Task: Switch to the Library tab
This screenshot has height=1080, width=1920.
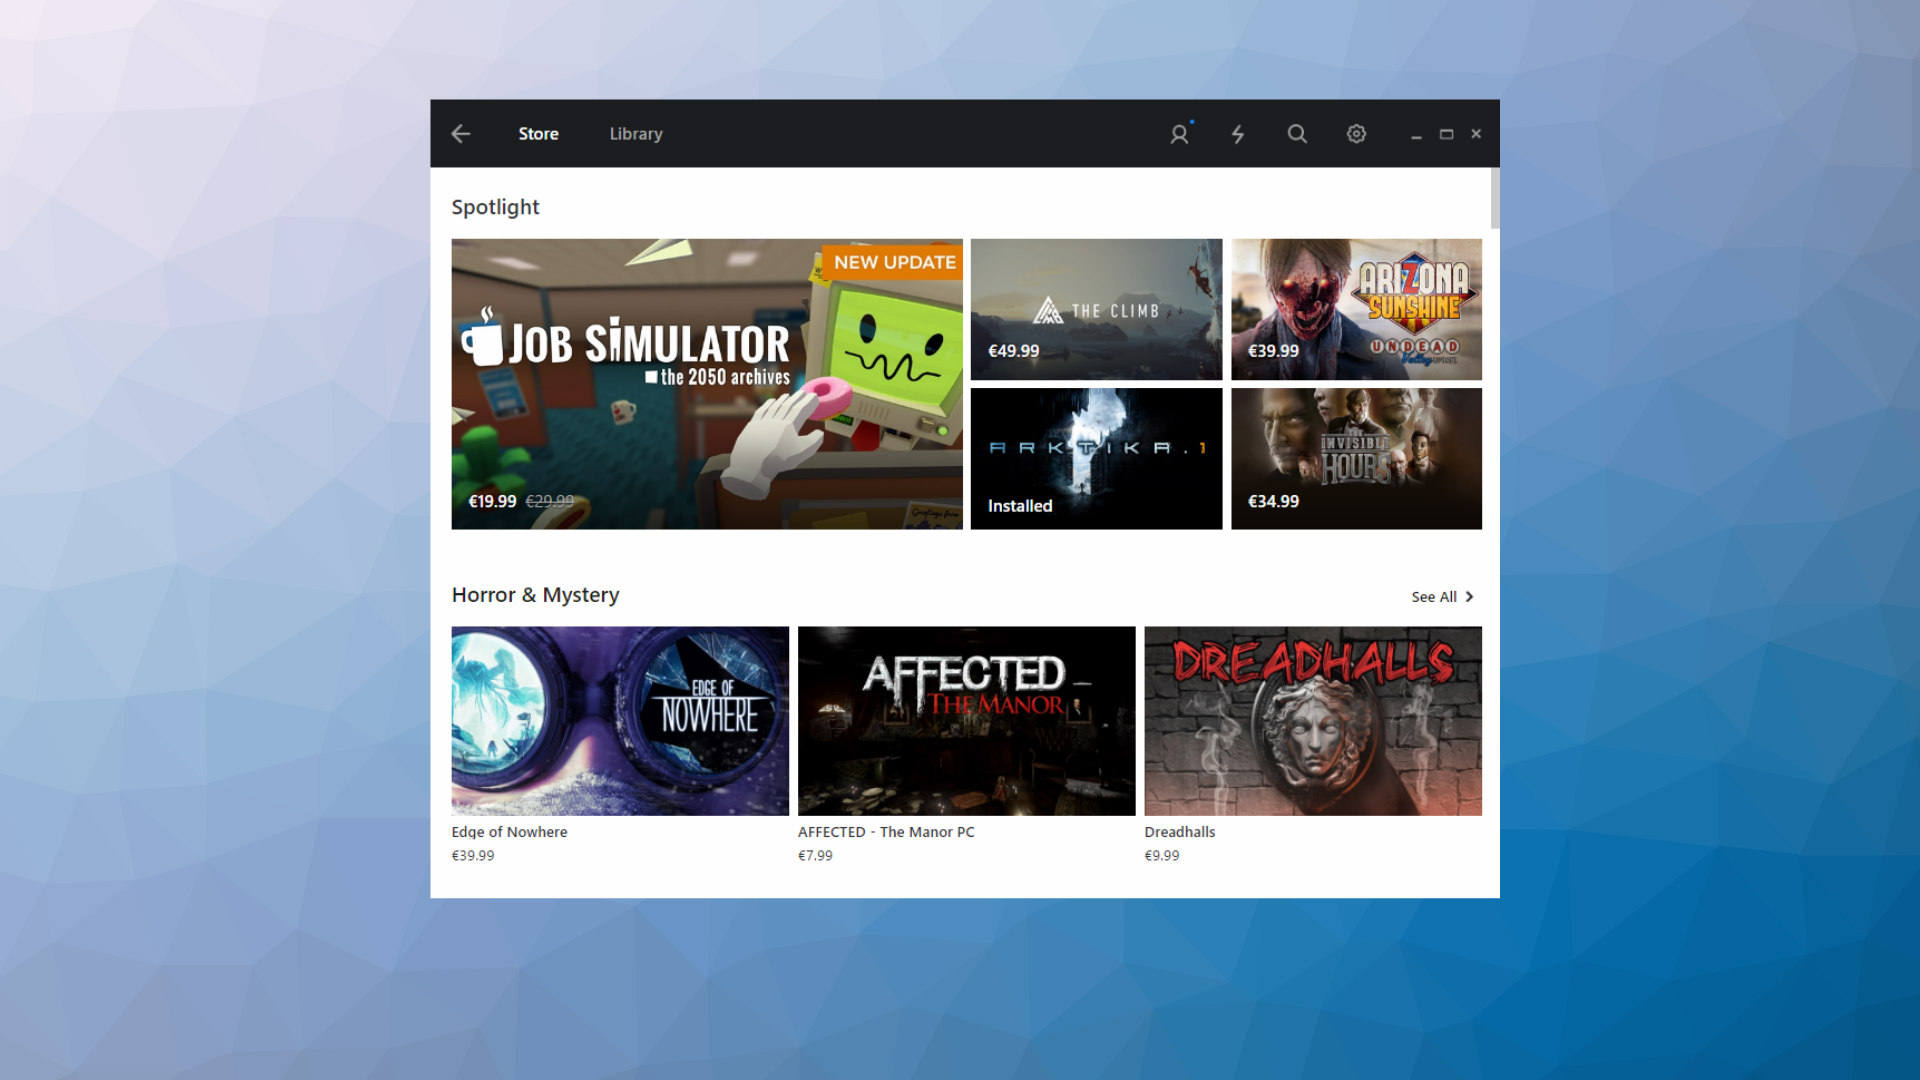Action: click(636, 133)
